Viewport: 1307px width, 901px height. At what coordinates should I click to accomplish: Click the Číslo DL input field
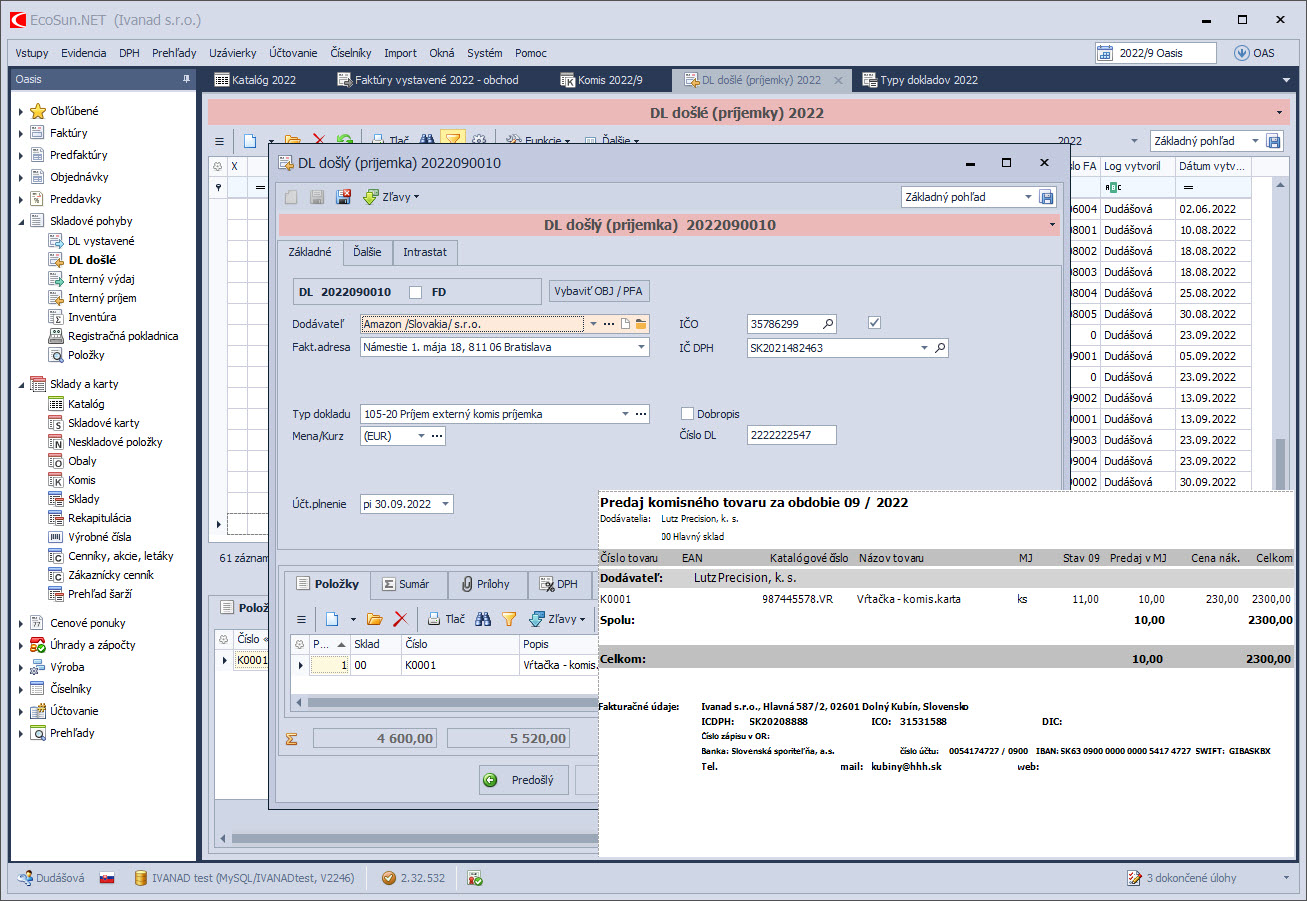pos(790,435)
